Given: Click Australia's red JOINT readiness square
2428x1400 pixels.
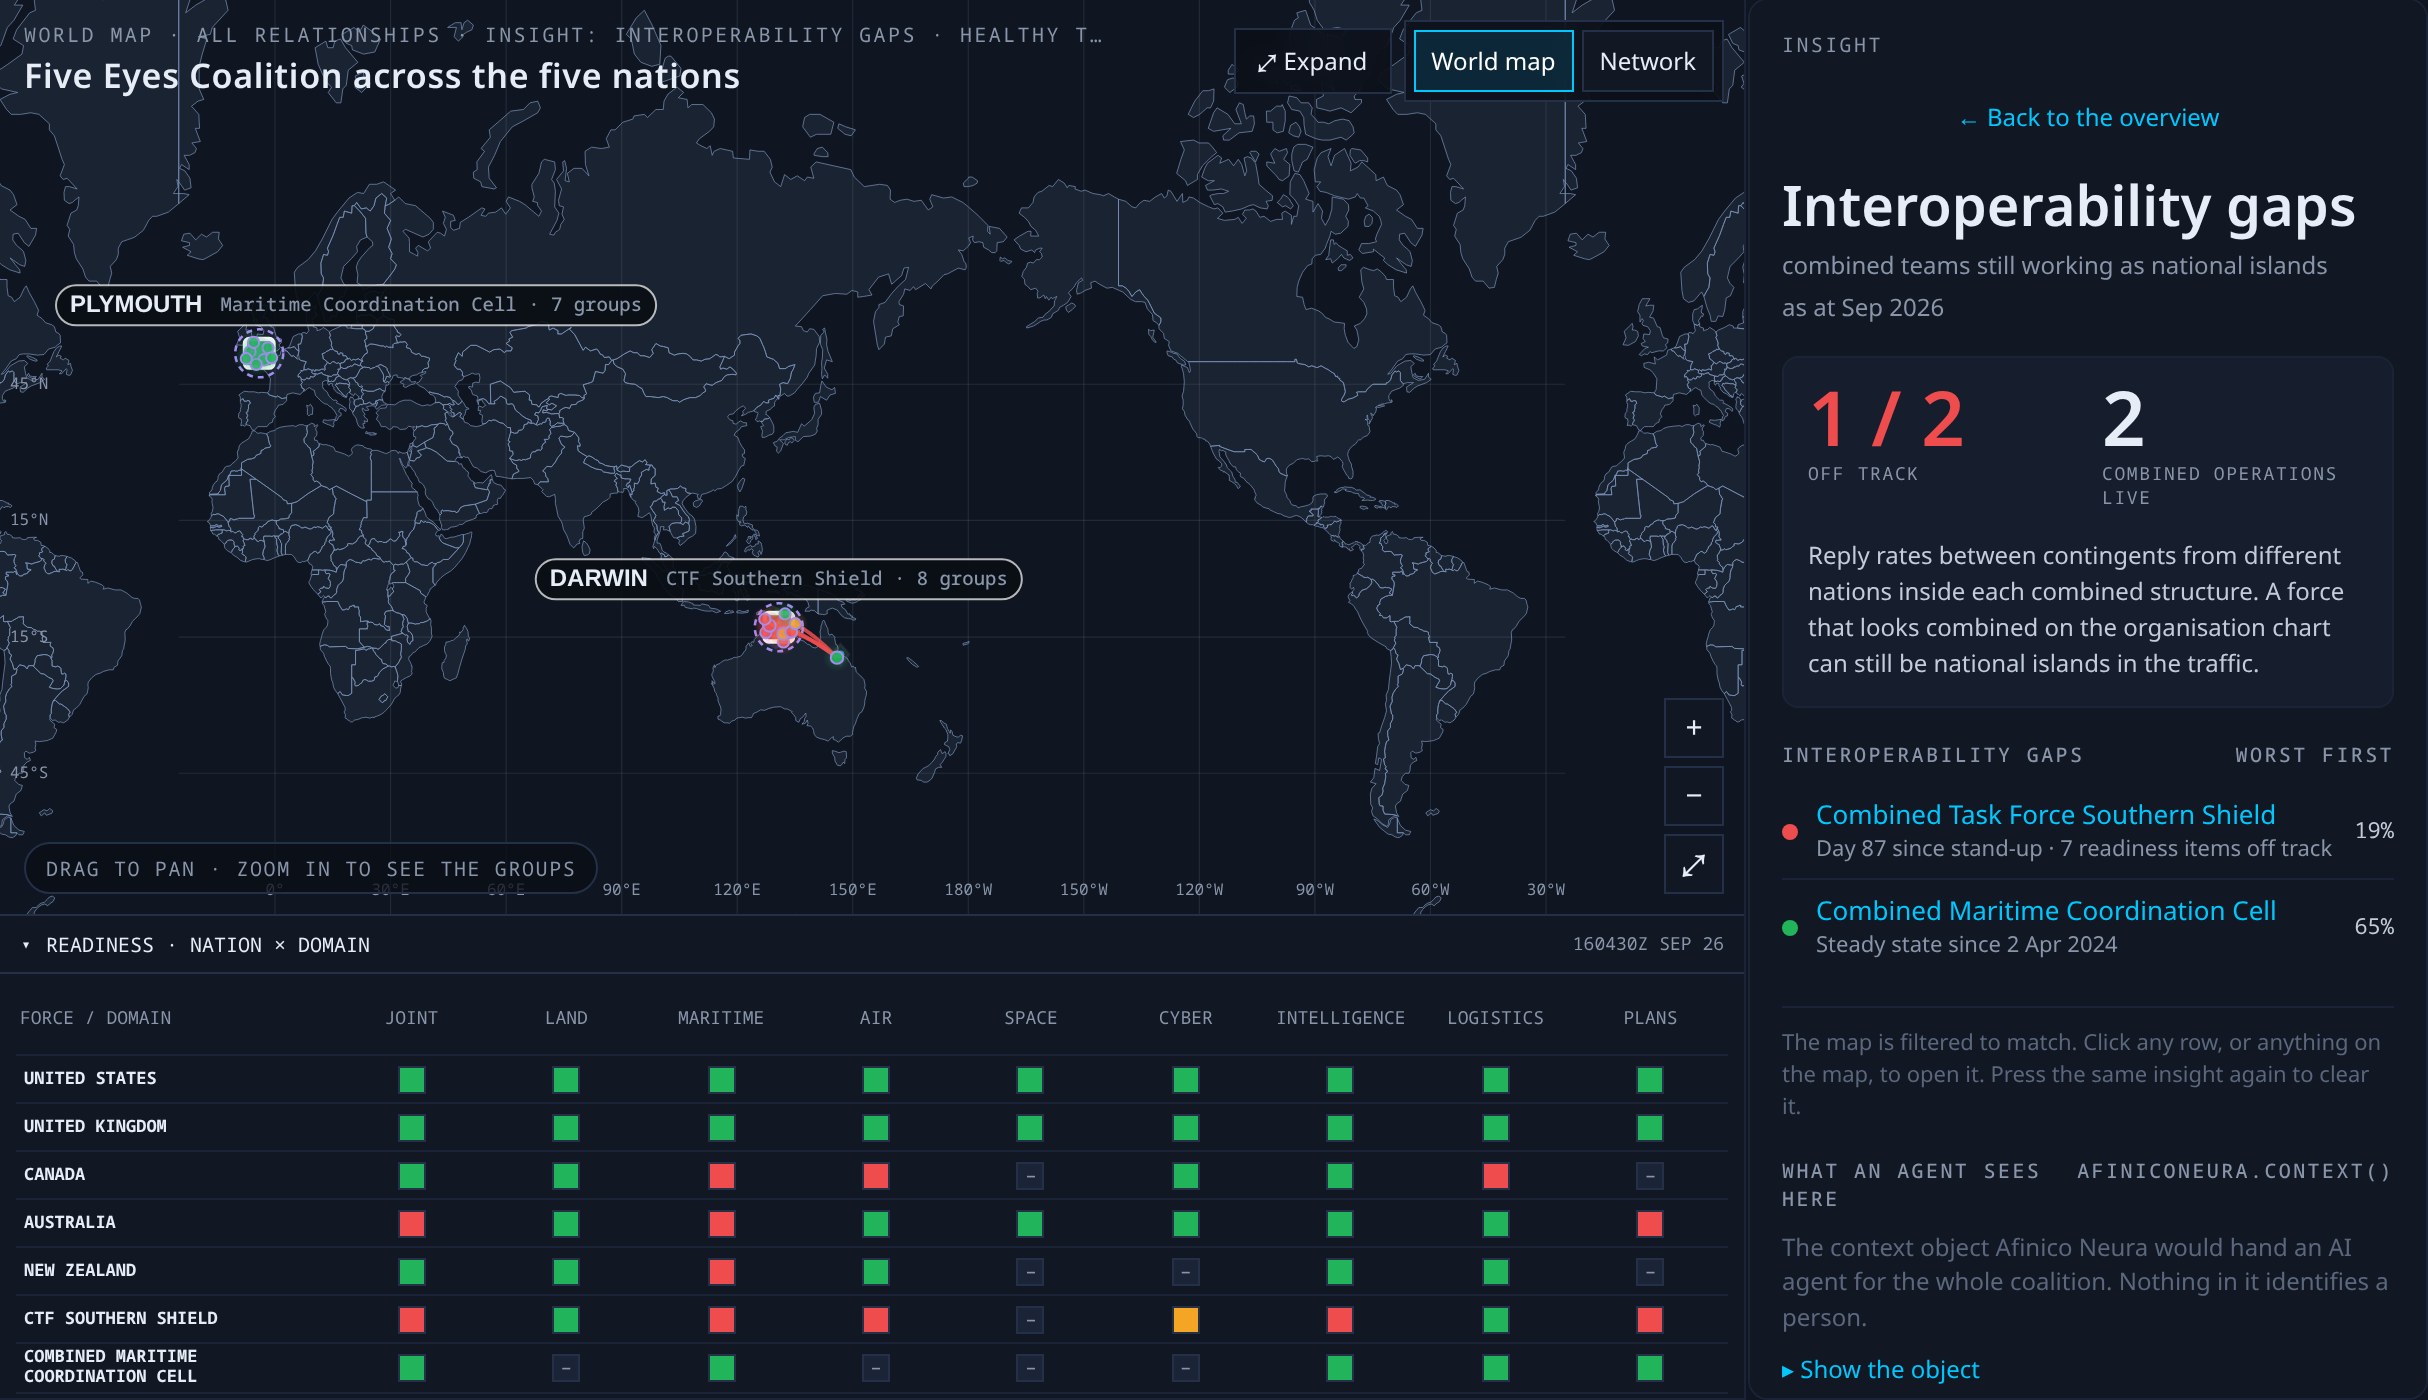Looking at the screenshot, I should (412, 1224).
